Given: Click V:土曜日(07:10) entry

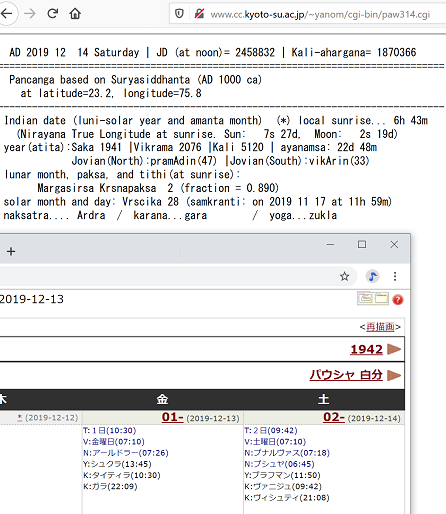Looking at the screenshot, I should click(275, 442).
